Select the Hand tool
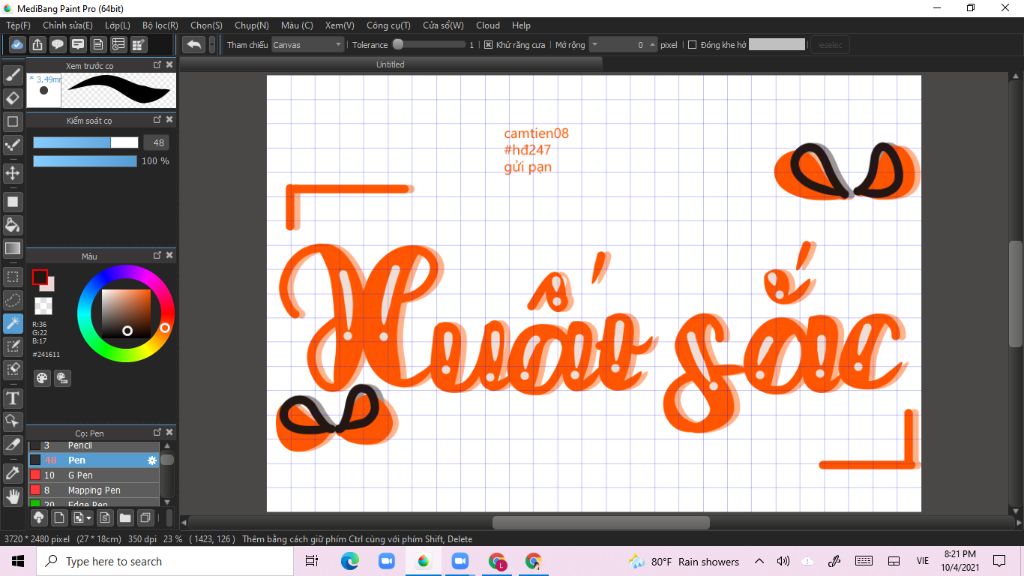Image resolution: width=1024 pixels, height=576 pixels. point(12,496)
